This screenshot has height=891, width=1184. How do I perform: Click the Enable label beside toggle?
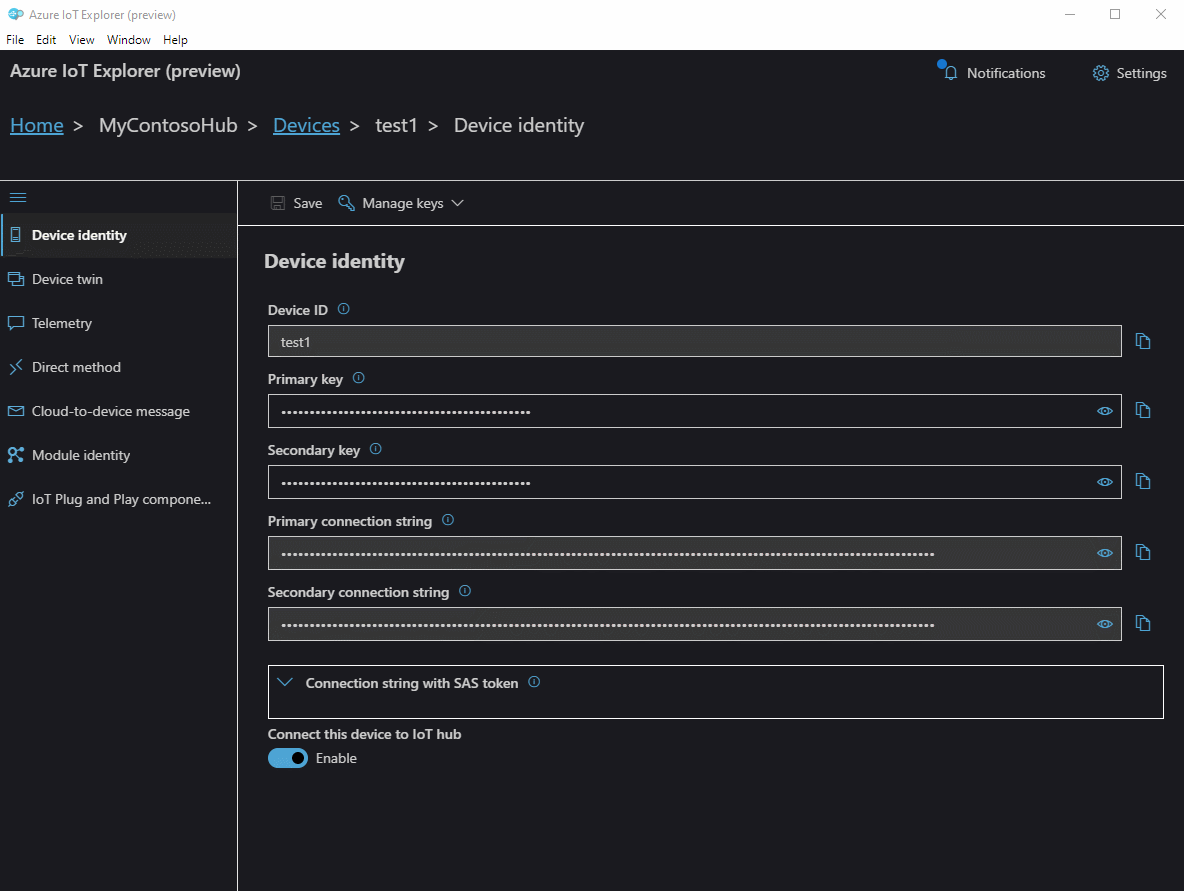click(336, 758)
